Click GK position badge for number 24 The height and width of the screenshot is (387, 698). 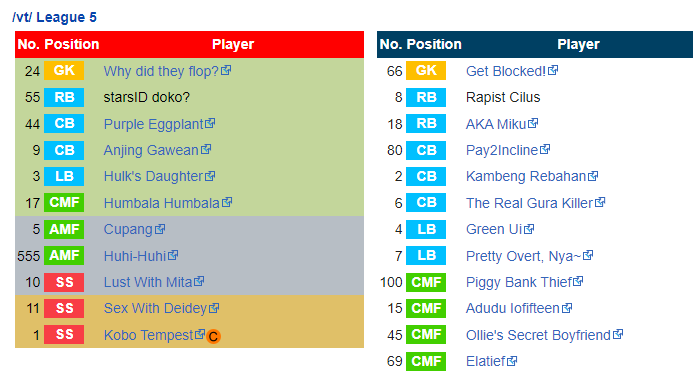pos(64,71)
